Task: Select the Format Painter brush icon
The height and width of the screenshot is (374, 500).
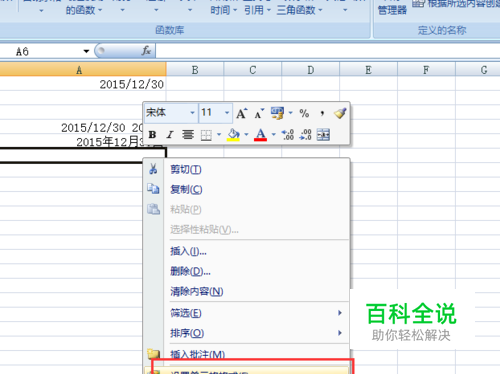Action: [x=340, y=113]
